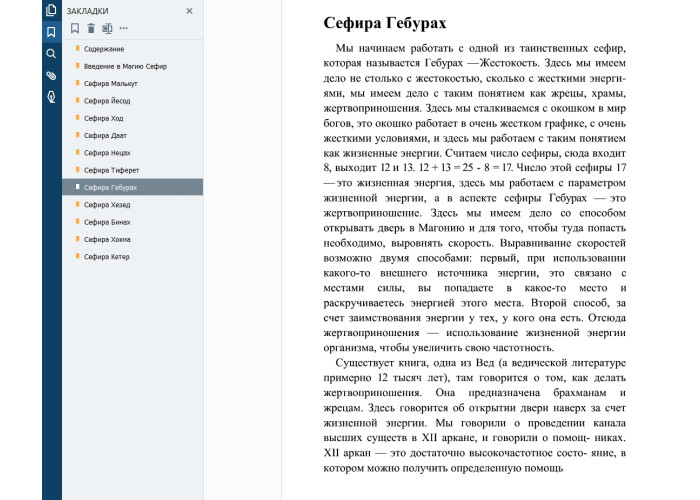Screen dimensions: 700x500
Task: Navigate to Сефира Тиферет bookmark
Action: [x=111, y=170]
